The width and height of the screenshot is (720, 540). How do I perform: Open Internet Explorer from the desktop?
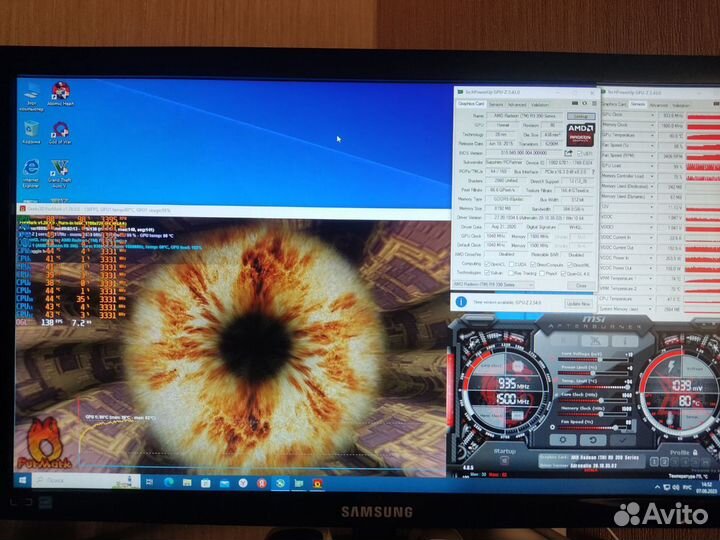point(31,174)
